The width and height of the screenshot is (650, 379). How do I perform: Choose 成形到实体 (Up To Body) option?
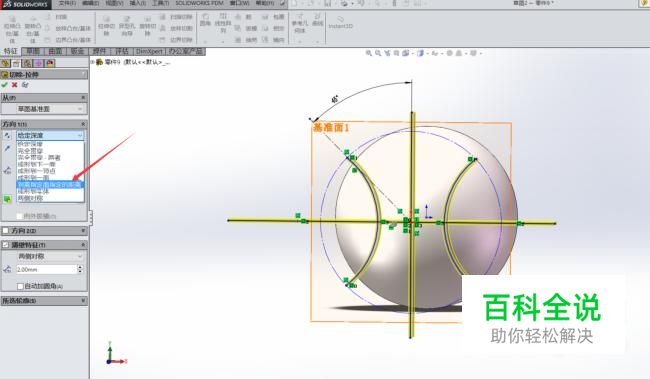50,192
